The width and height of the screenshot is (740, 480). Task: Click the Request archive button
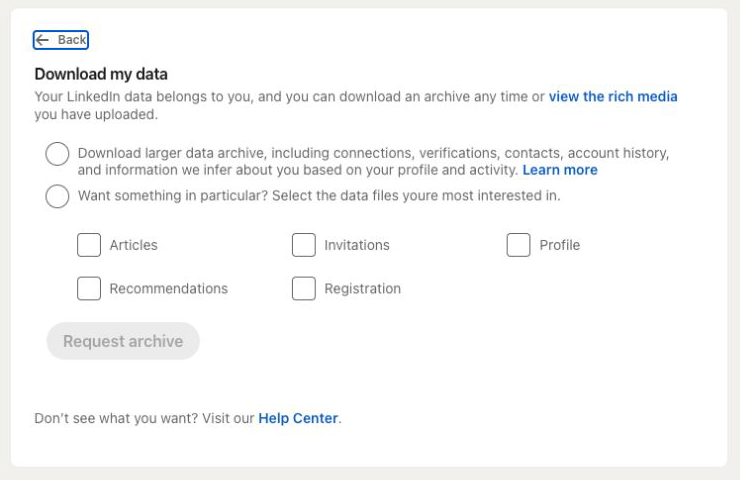click(123, 341)
